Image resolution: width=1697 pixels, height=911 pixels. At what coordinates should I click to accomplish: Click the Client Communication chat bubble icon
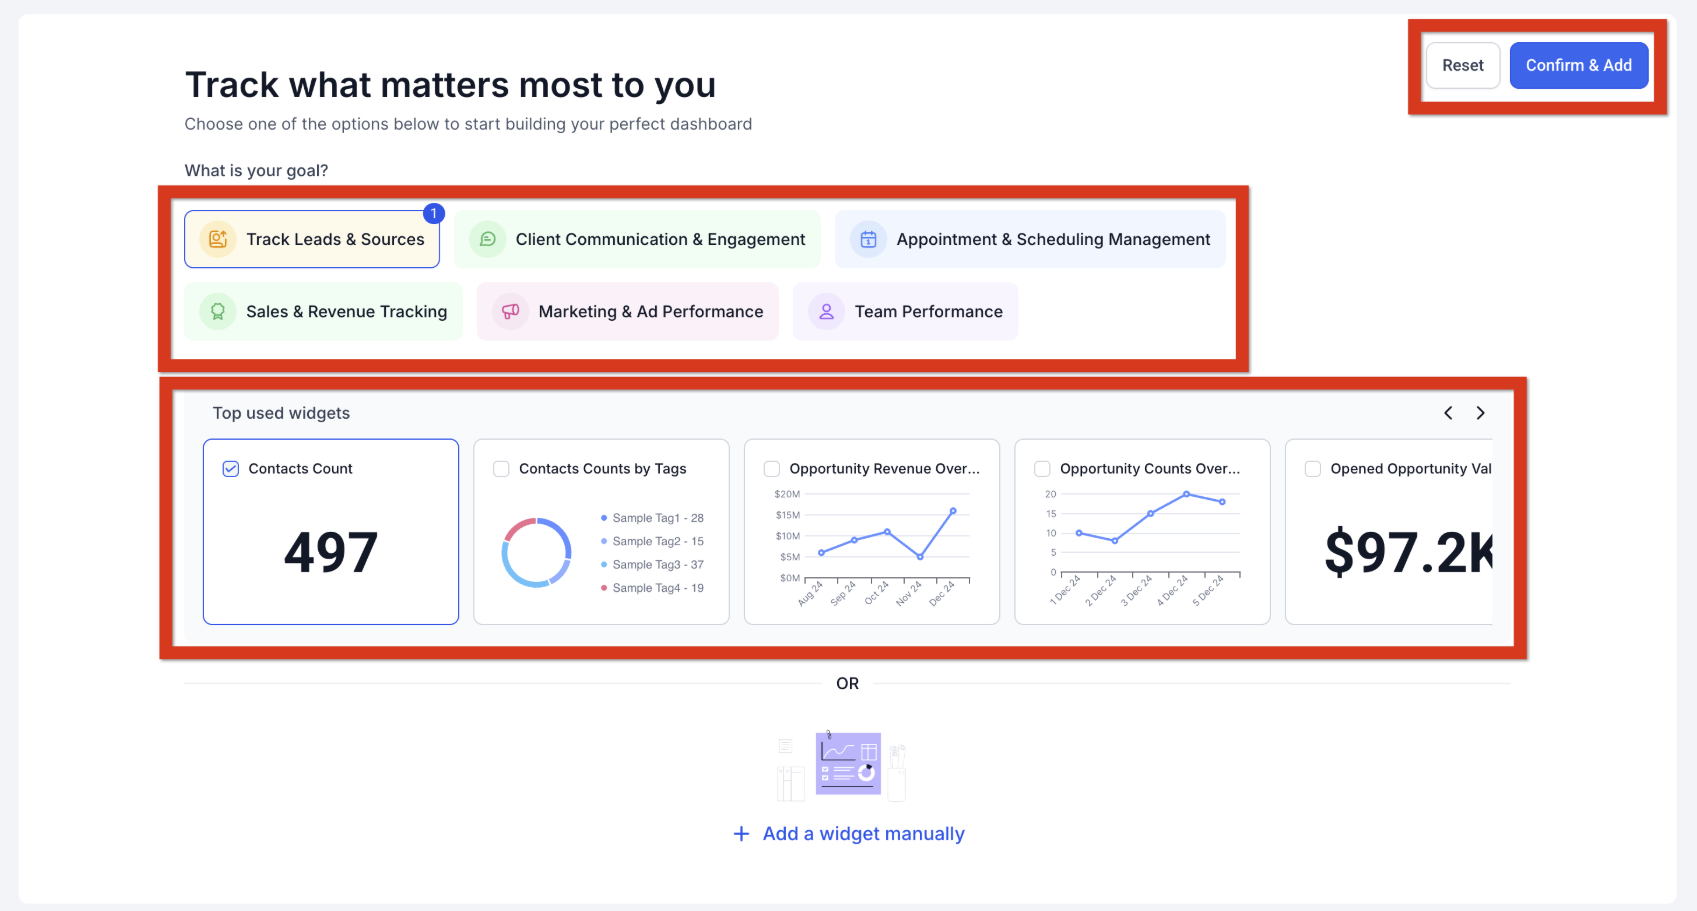(x=487, y=239)
